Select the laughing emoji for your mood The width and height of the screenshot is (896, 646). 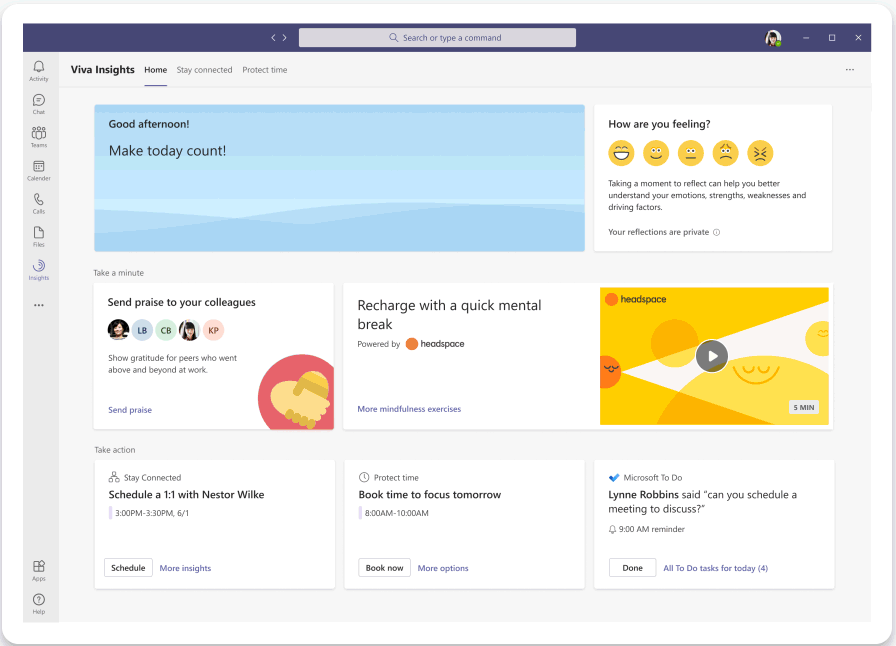[x=620, y=153]
